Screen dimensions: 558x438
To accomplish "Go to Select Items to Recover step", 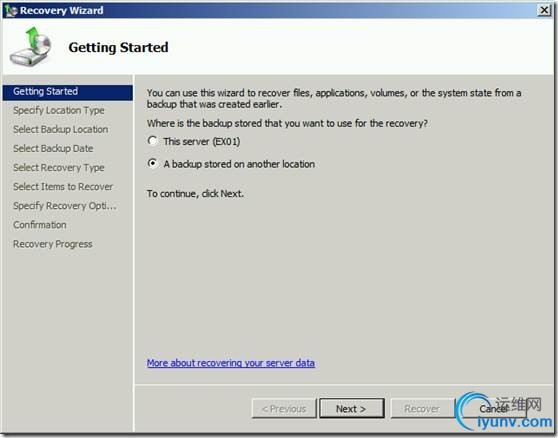I will (63, 187).
